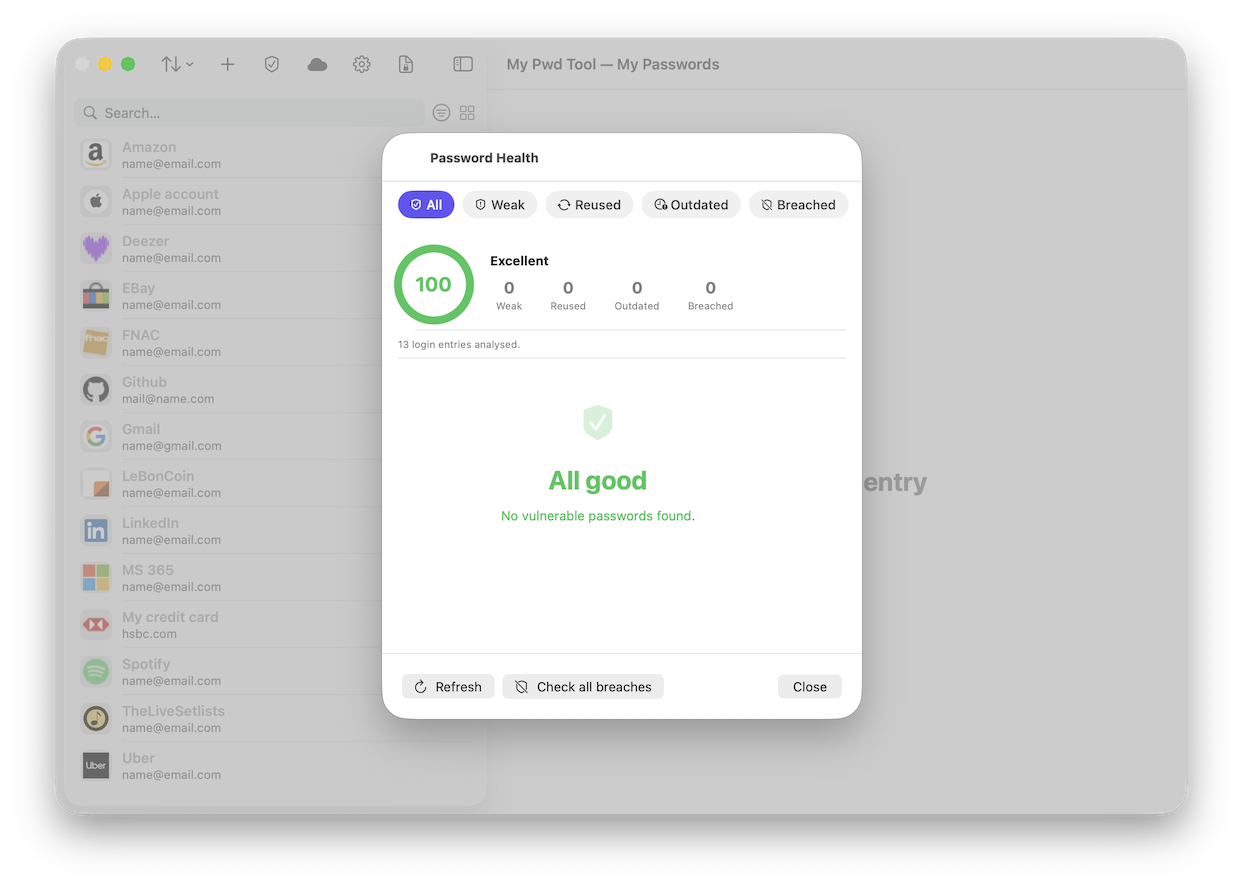Toggle the sidebar panel icon
This screenshot has height=888, width=1243.
pos(463,64)
